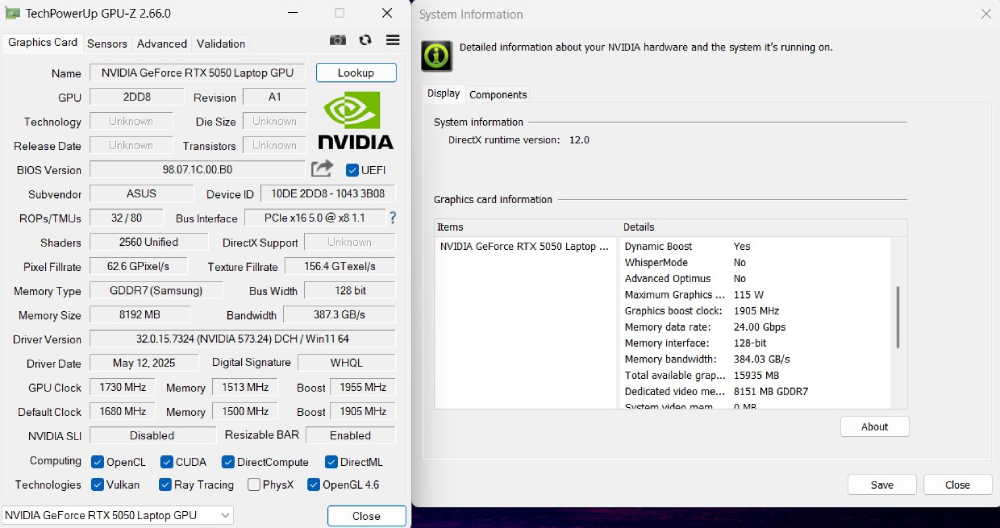Switch to the Validation tab

coord(221,44)
